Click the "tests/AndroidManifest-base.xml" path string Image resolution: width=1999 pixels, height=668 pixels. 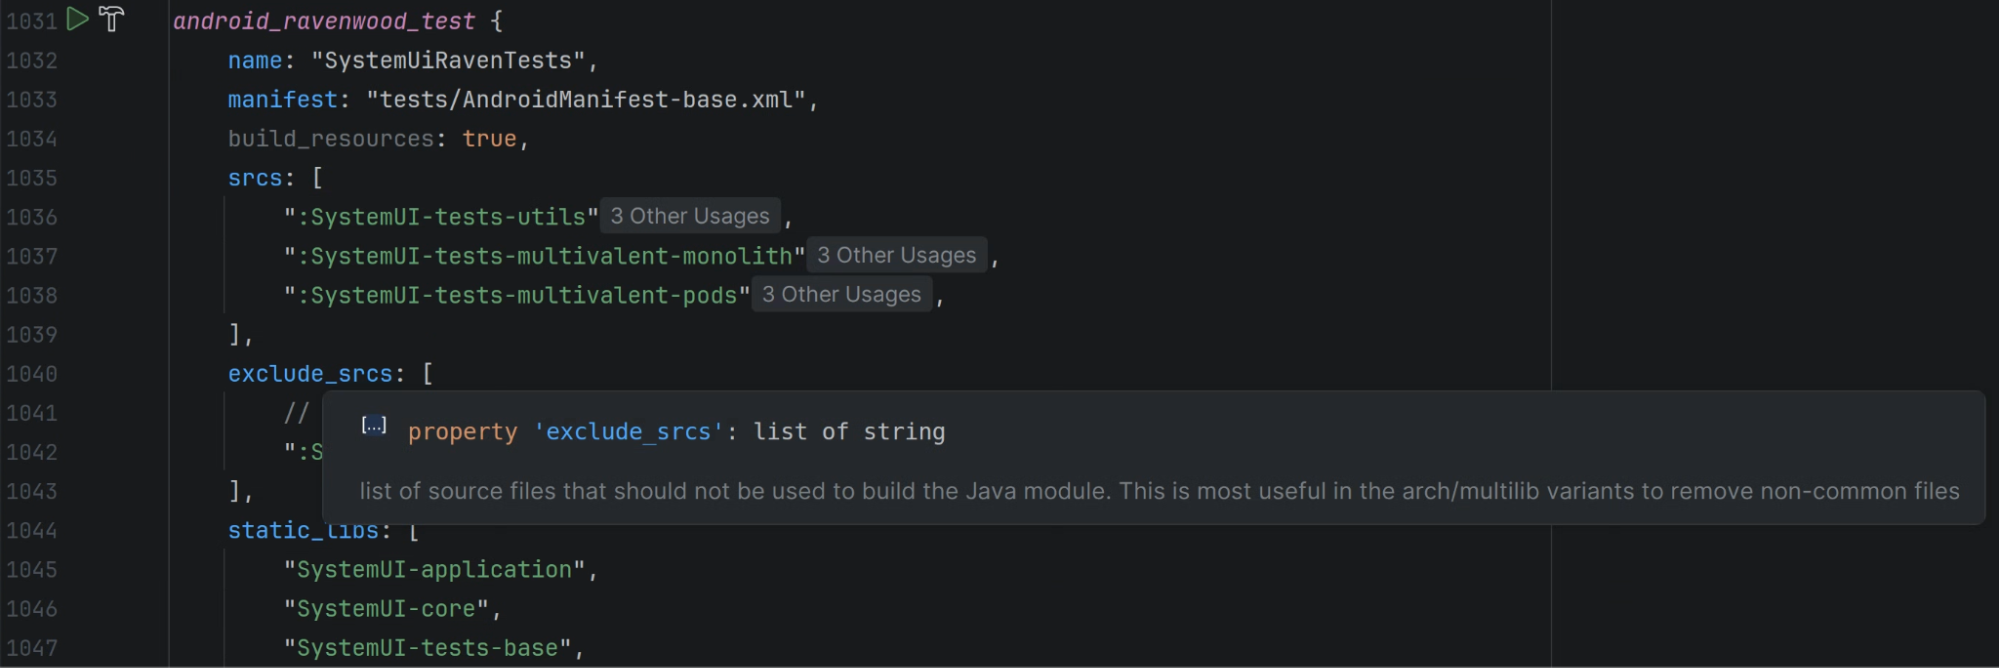coord(586,99)
